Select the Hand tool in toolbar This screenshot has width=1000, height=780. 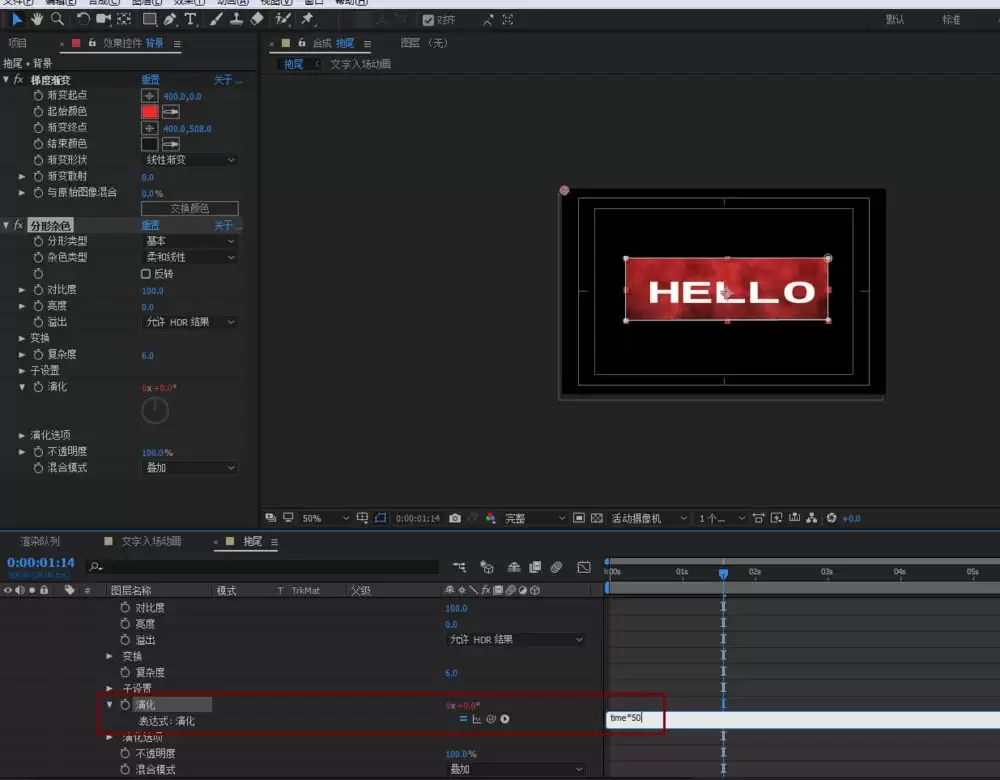click(x=37, y=19)
